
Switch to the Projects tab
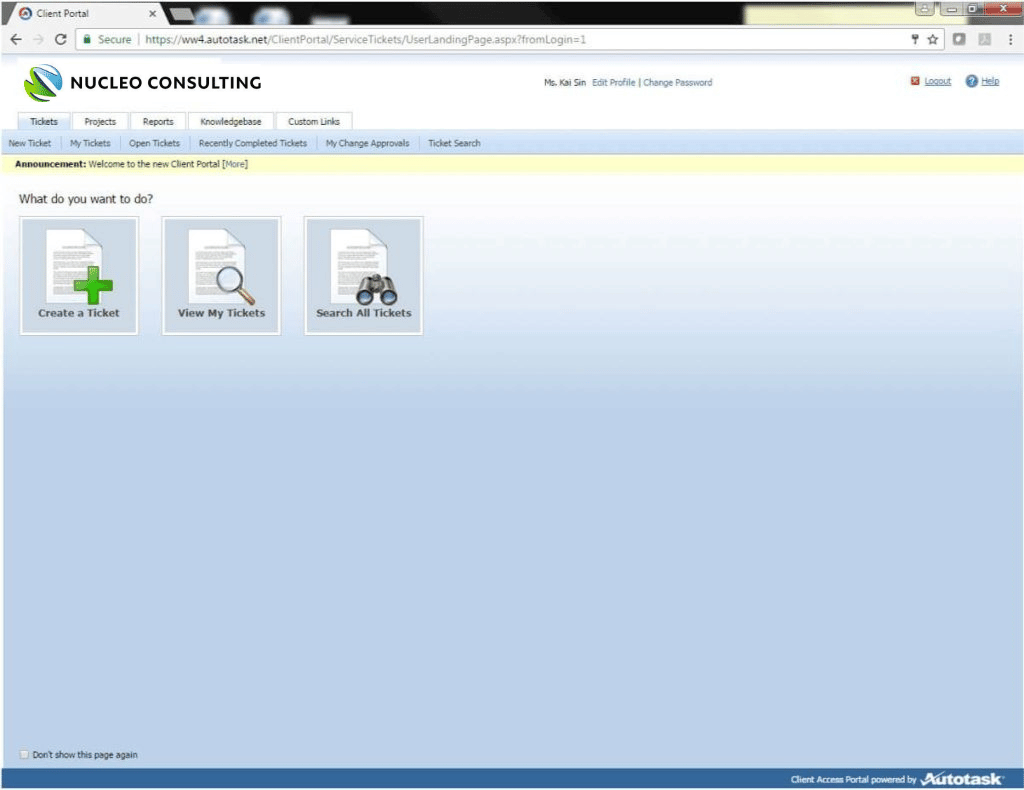[x=100, y=122]
